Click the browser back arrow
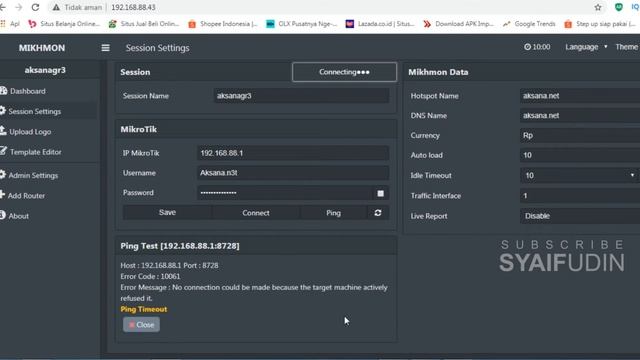Image resolution: width=640 pixels, height=360 pixels. tap(3, 7)
